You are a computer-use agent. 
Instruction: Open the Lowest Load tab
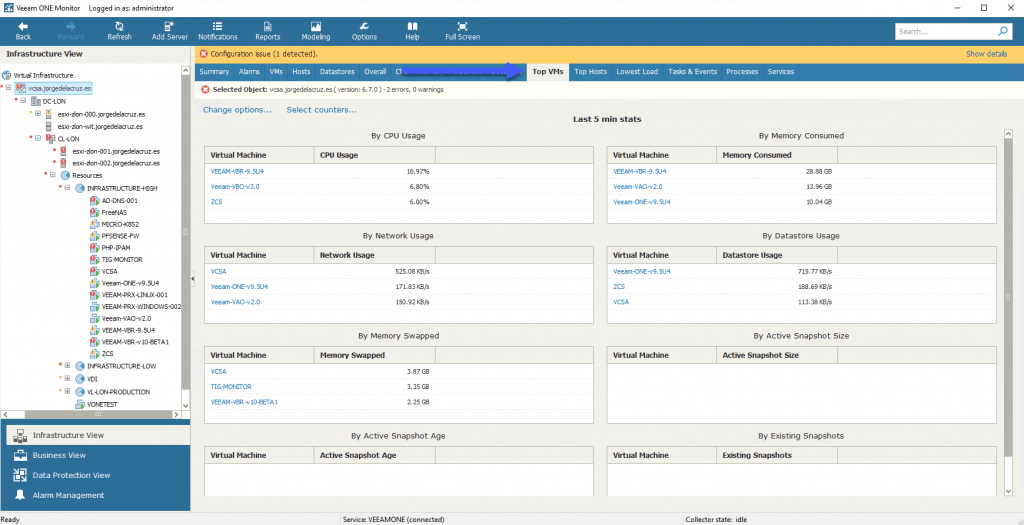(637, 72)
